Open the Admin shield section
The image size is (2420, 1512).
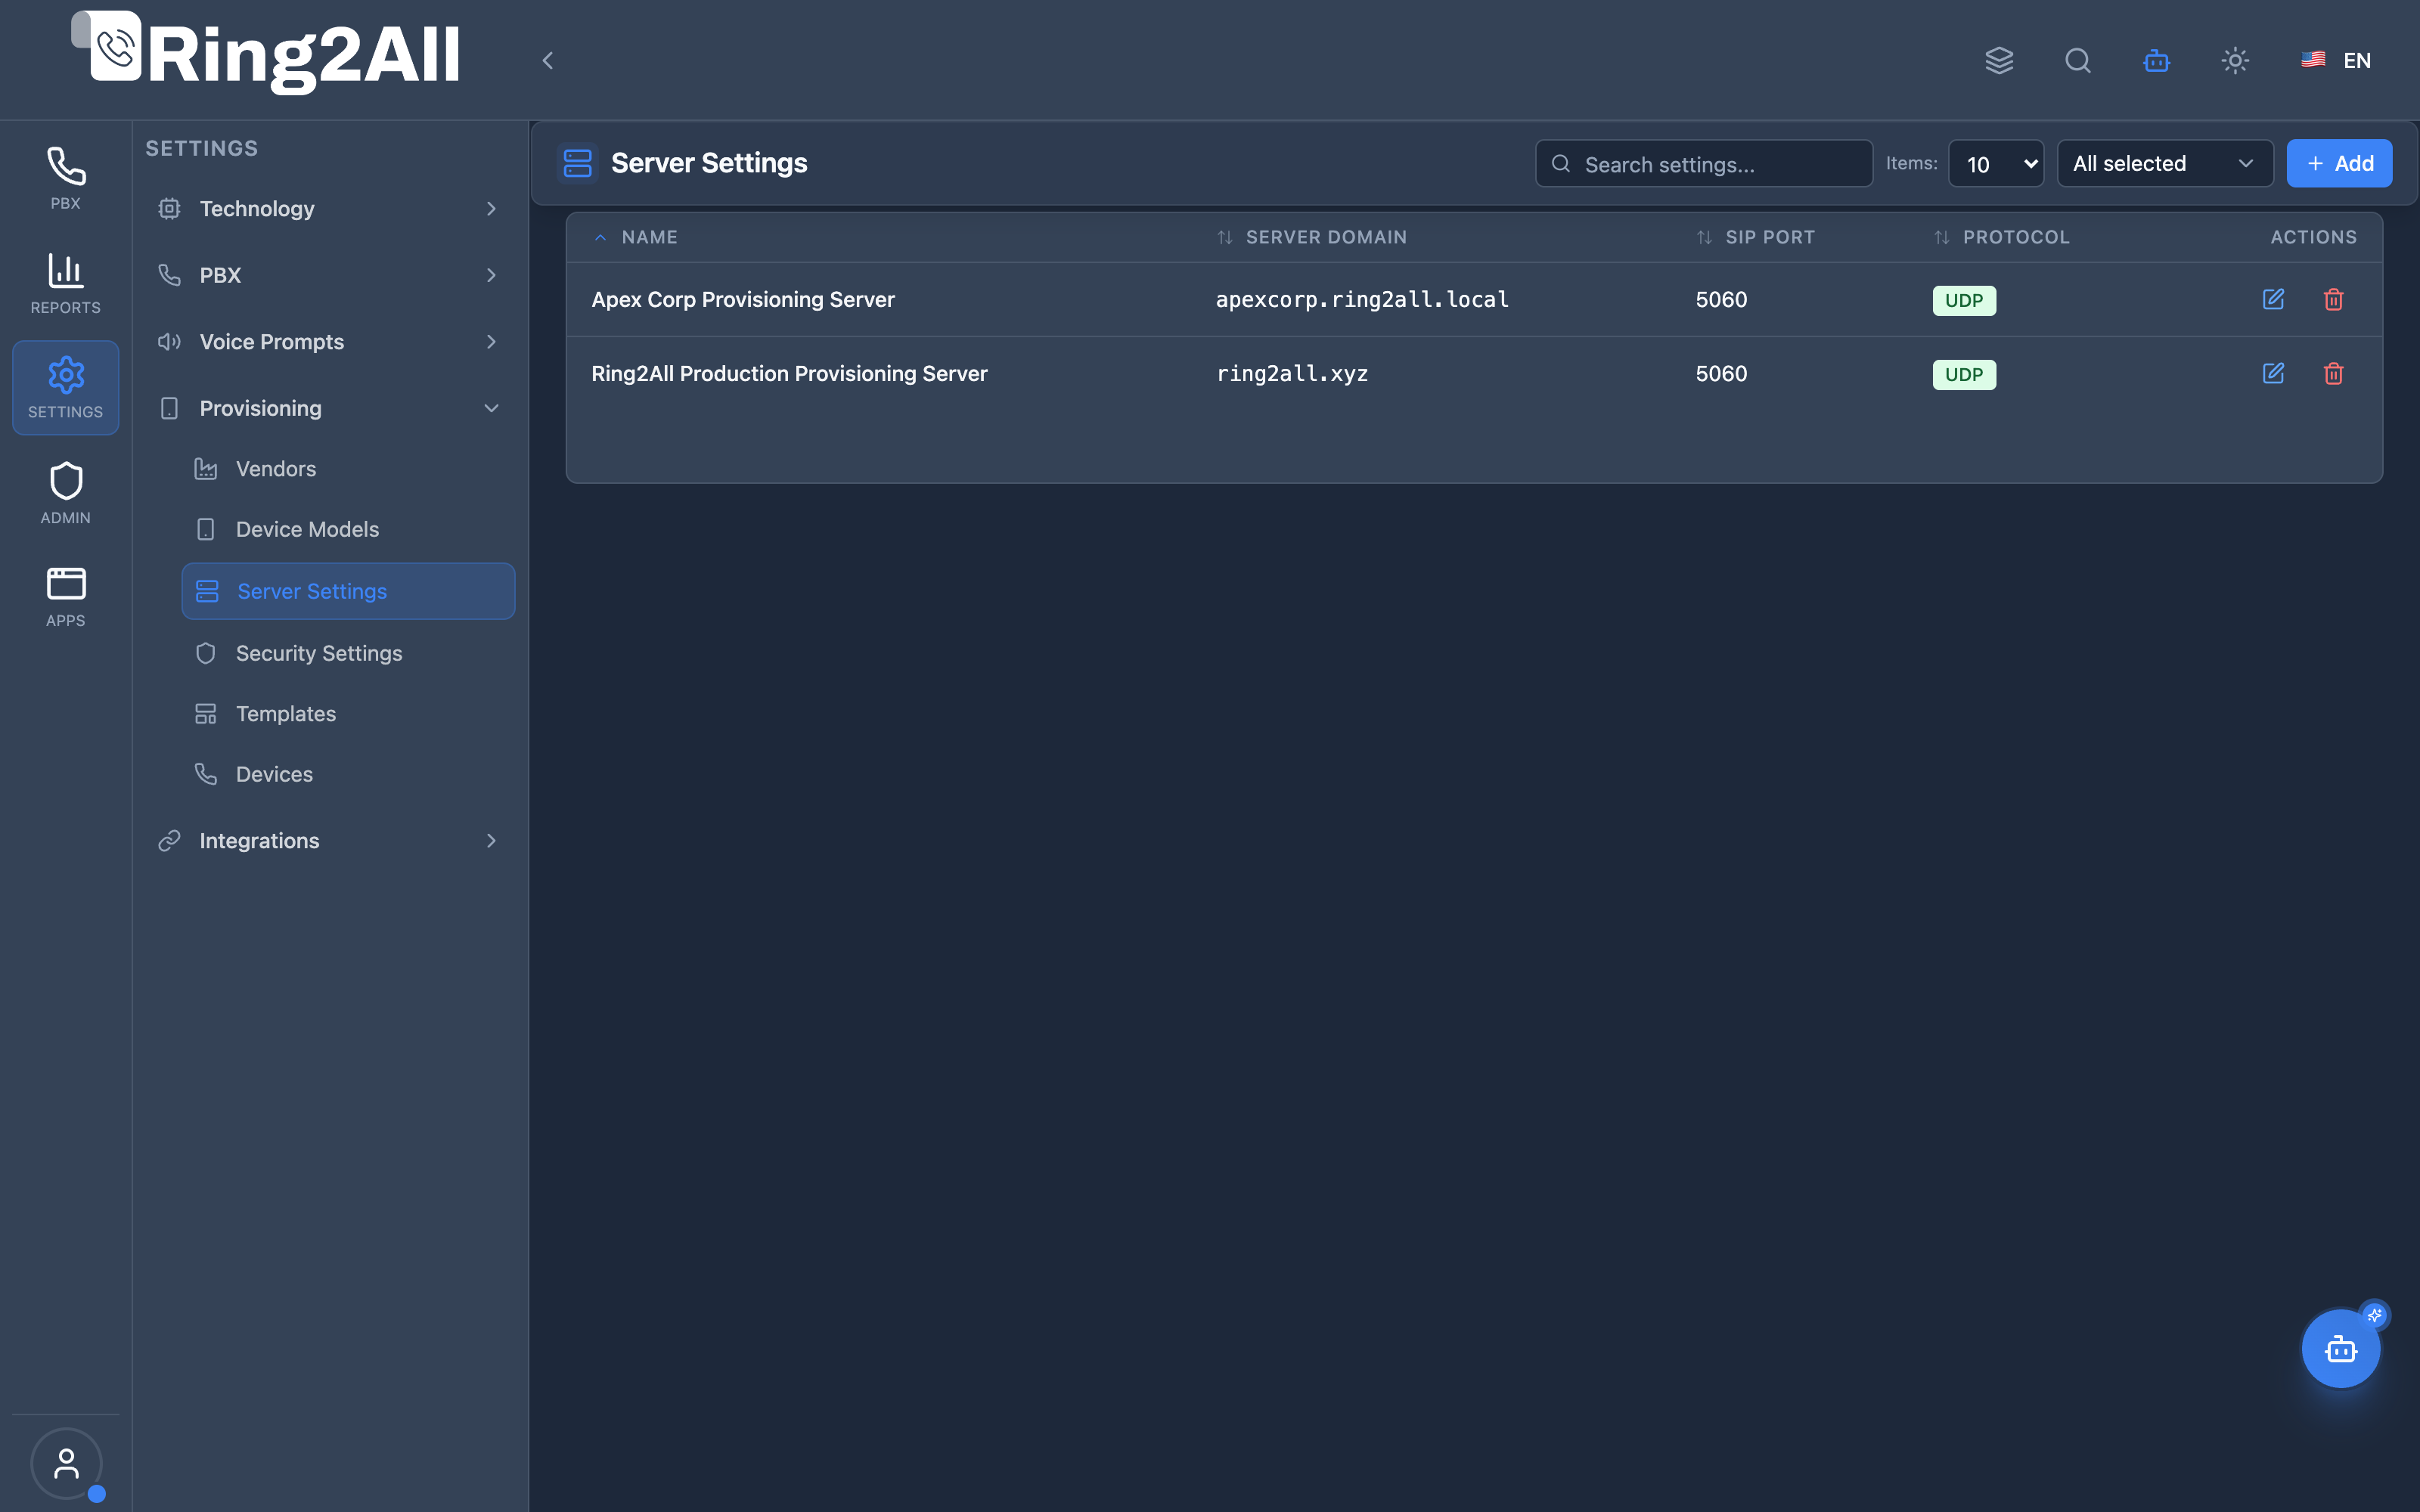pos(66,493)
